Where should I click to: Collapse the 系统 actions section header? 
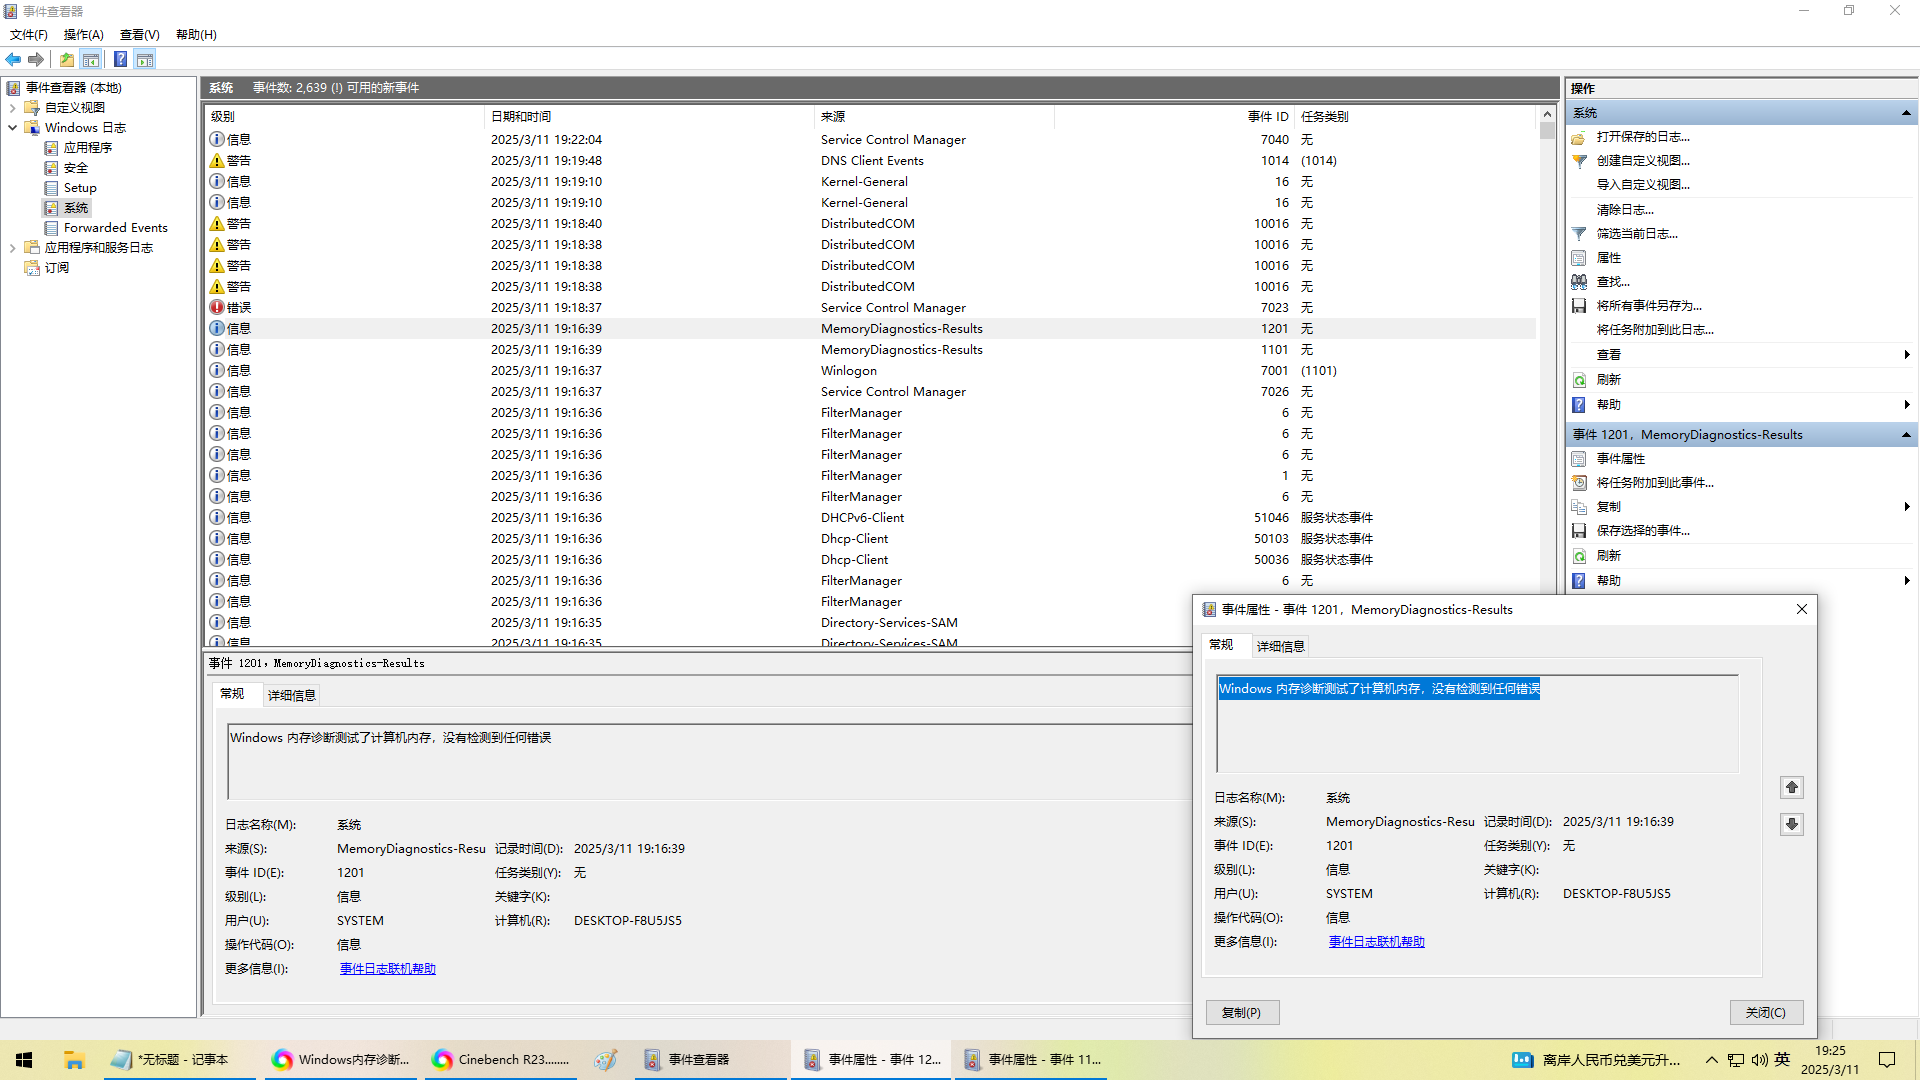click(1906, 113)
